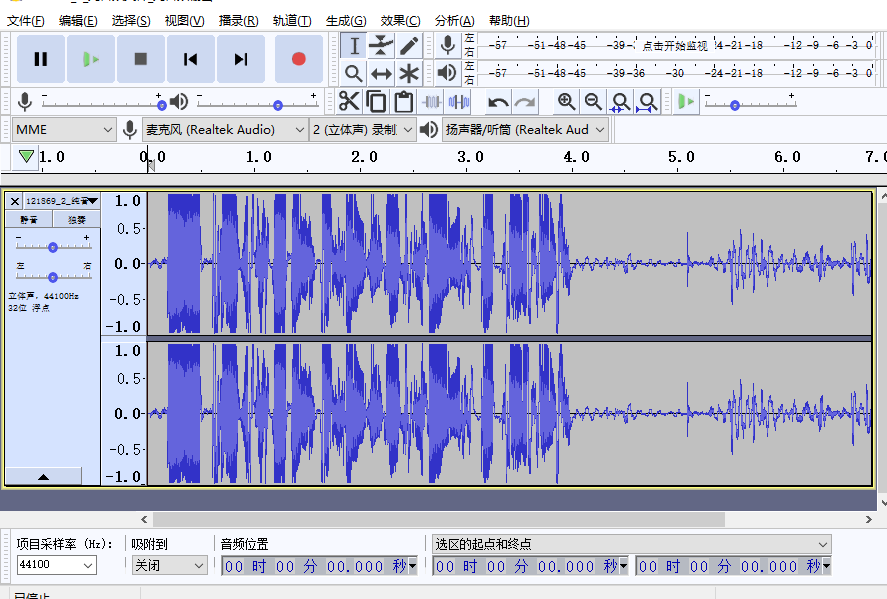887x599 pixels.
Task: Open the 播录(R) menu
Action: pos(238,21)
